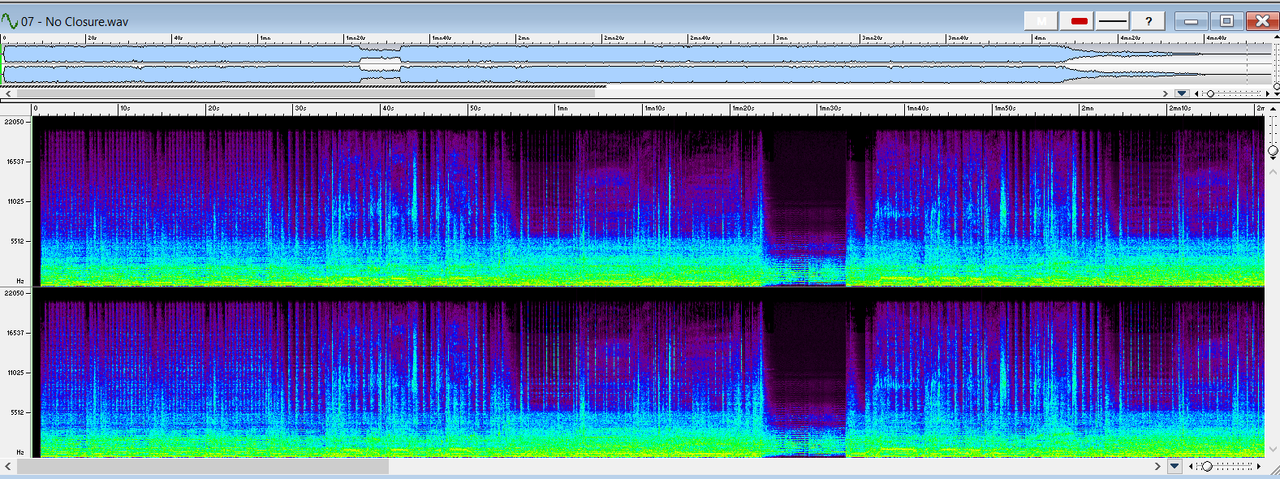Click the 4mn mark on the overview time ruler
Screen dimensions: 1280x479
(x=1040, y=38)
